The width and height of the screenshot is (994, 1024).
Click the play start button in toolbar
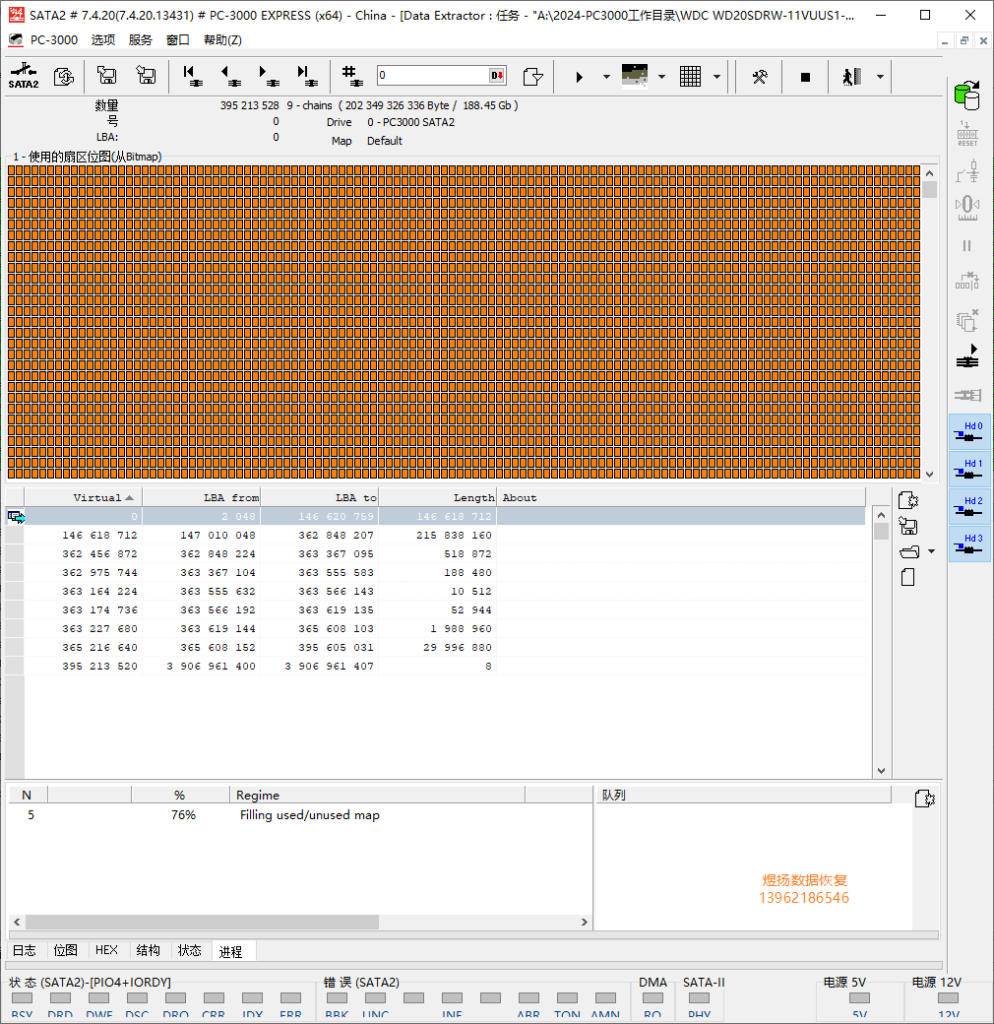(x=579, y=77)
